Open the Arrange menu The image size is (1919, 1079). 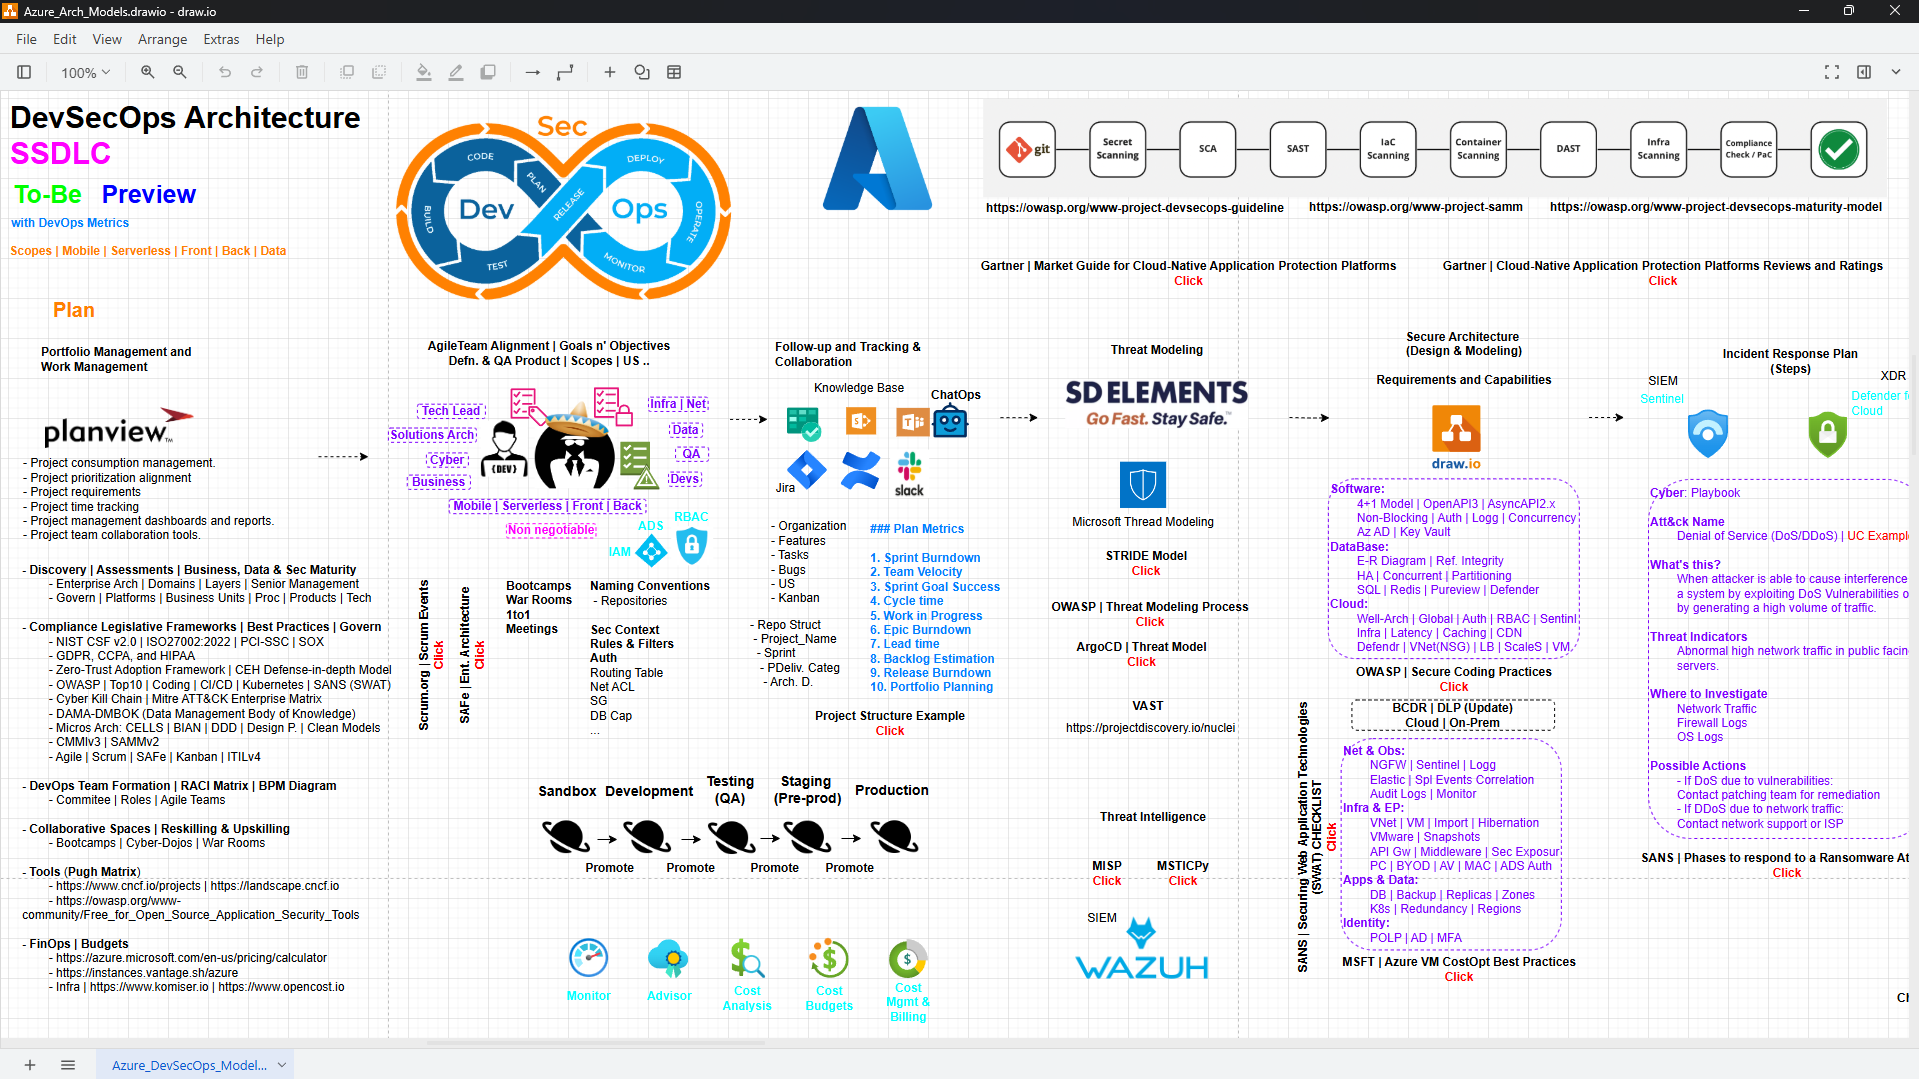pyautogui.click(x=163, y=39)
